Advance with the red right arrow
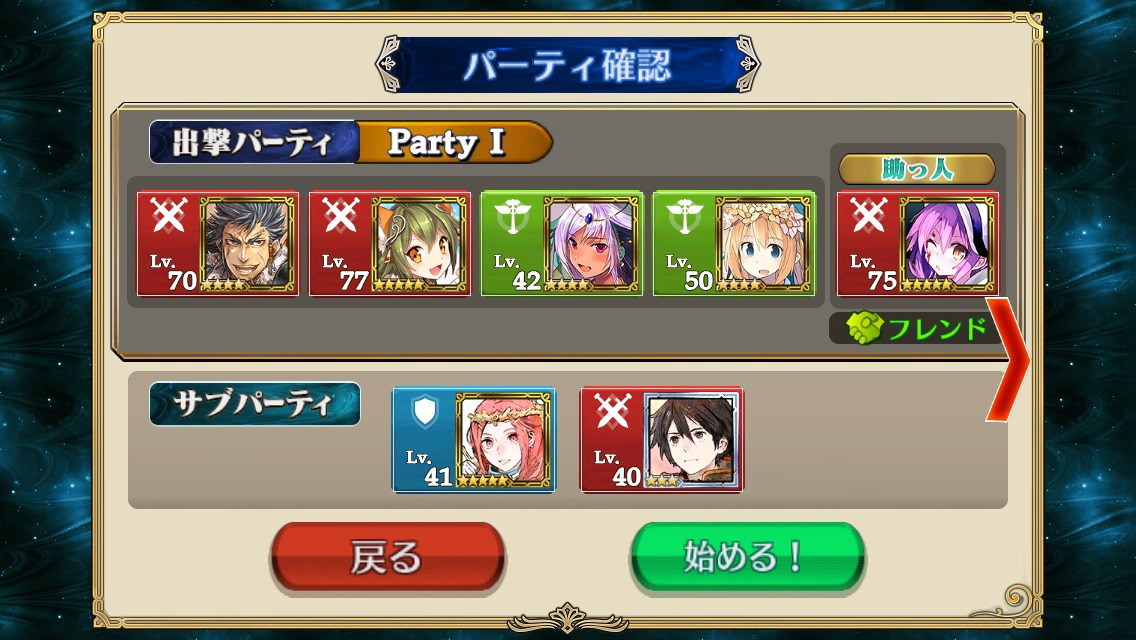The width and height of the screenshot is (1136, 640). click(x=1008, y=359)
